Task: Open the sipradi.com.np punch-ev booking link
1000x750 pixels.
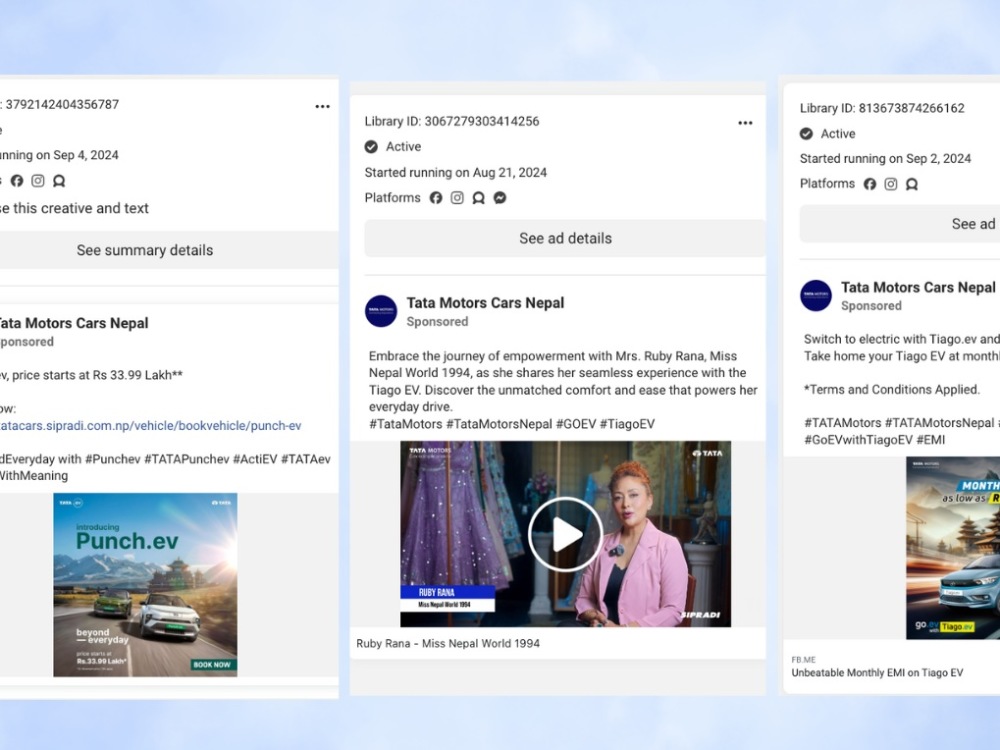Action: click(151, 425)
